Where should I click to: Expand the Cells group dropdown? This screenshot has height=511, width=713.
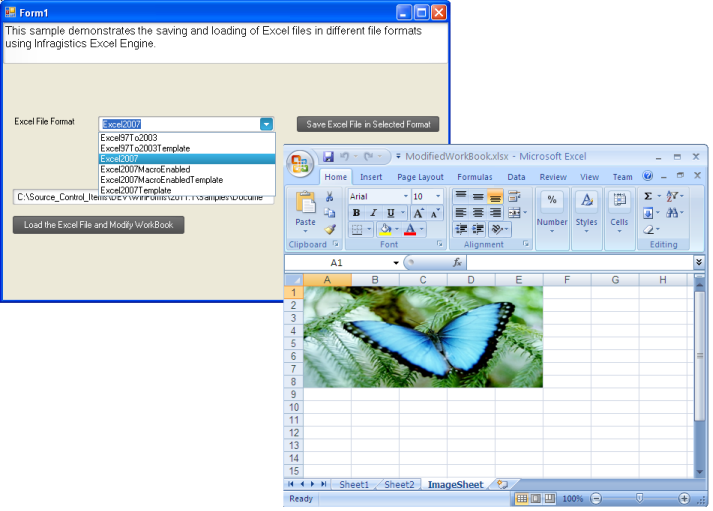[x=619, y=231]
